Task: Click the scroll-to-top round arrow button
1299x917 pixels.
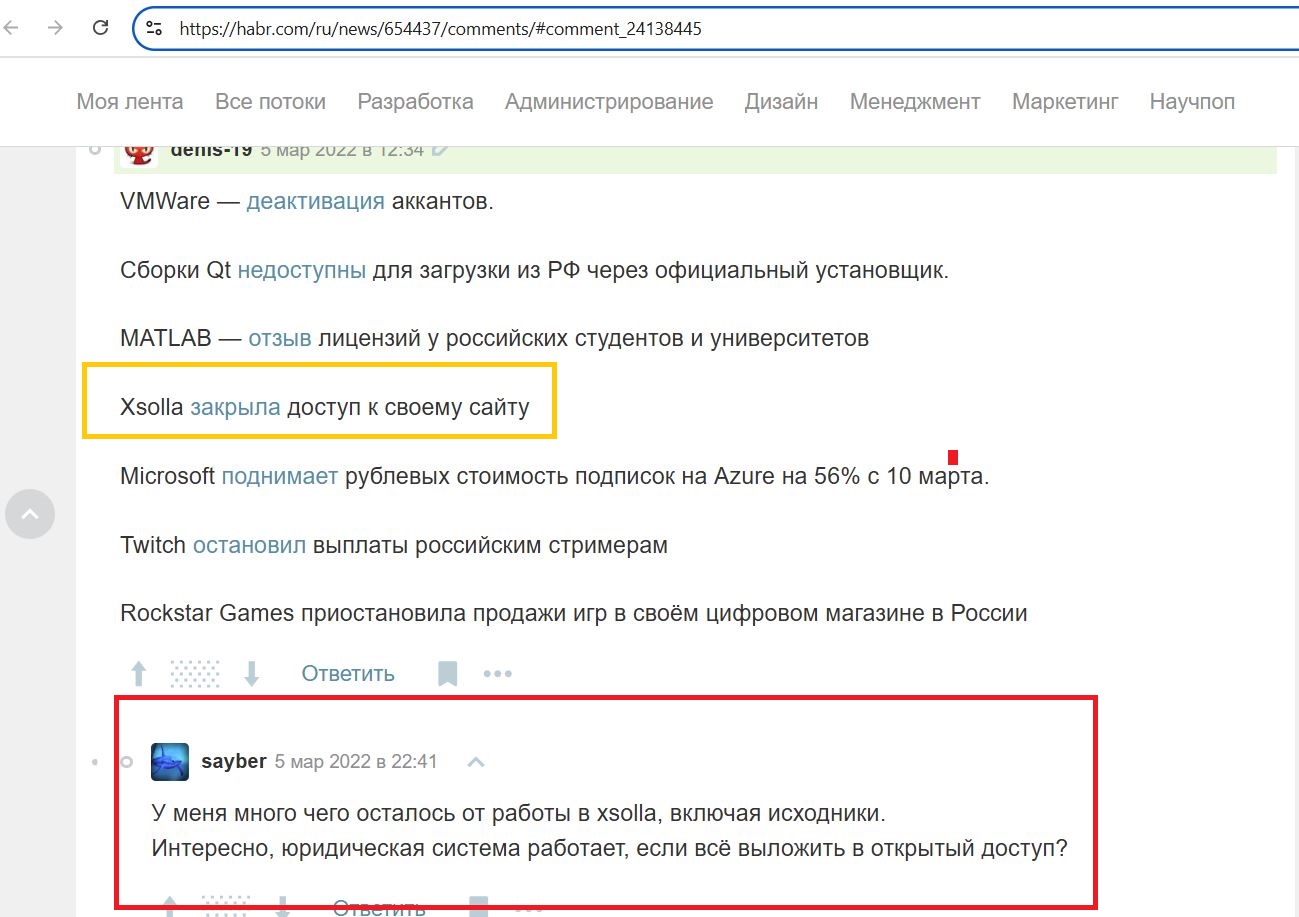Action: point(30,514)
